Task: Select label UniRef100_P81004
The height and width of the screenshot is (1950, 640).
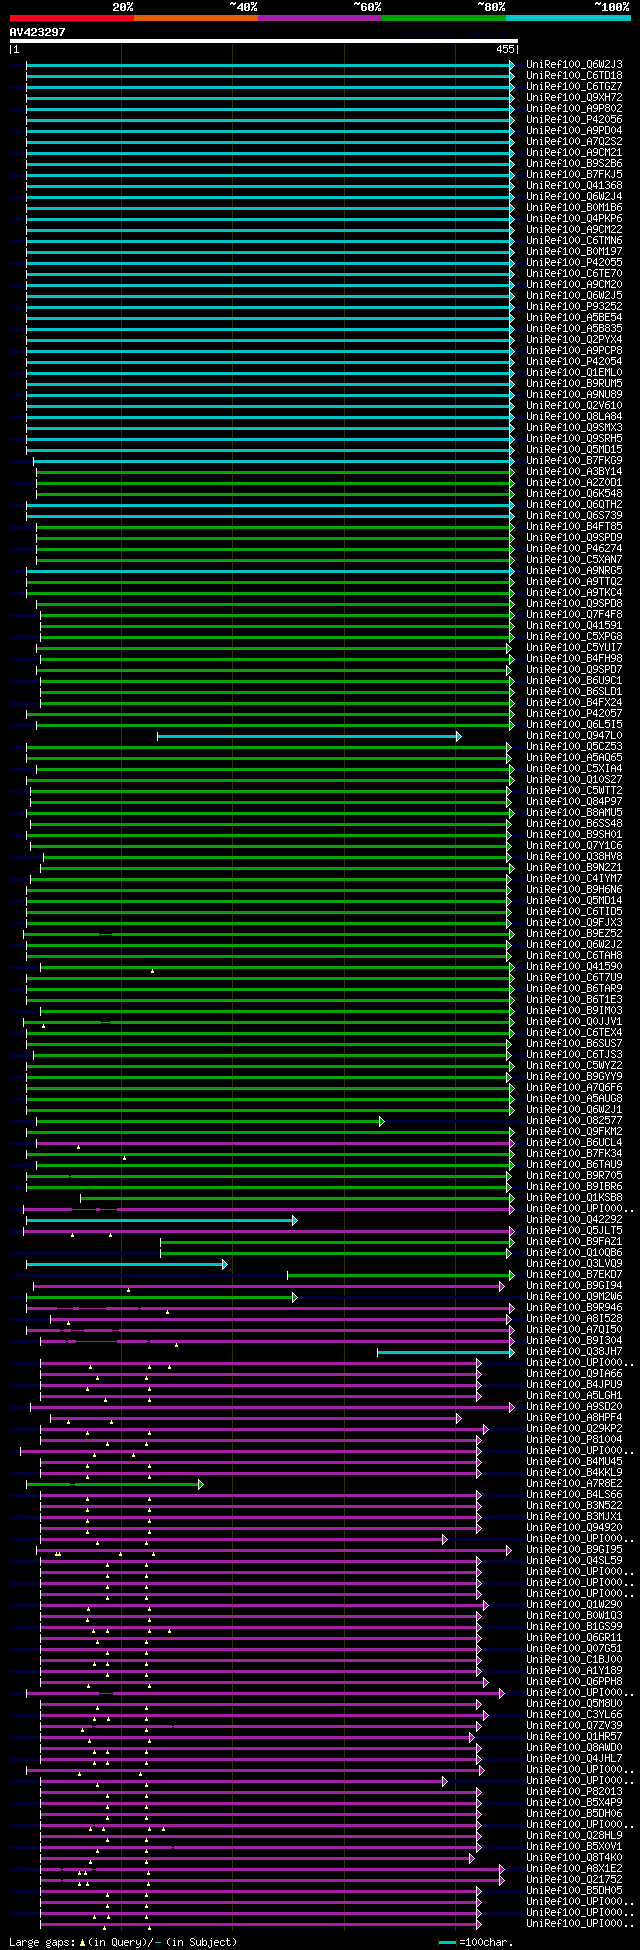Action: point(574,1440)
